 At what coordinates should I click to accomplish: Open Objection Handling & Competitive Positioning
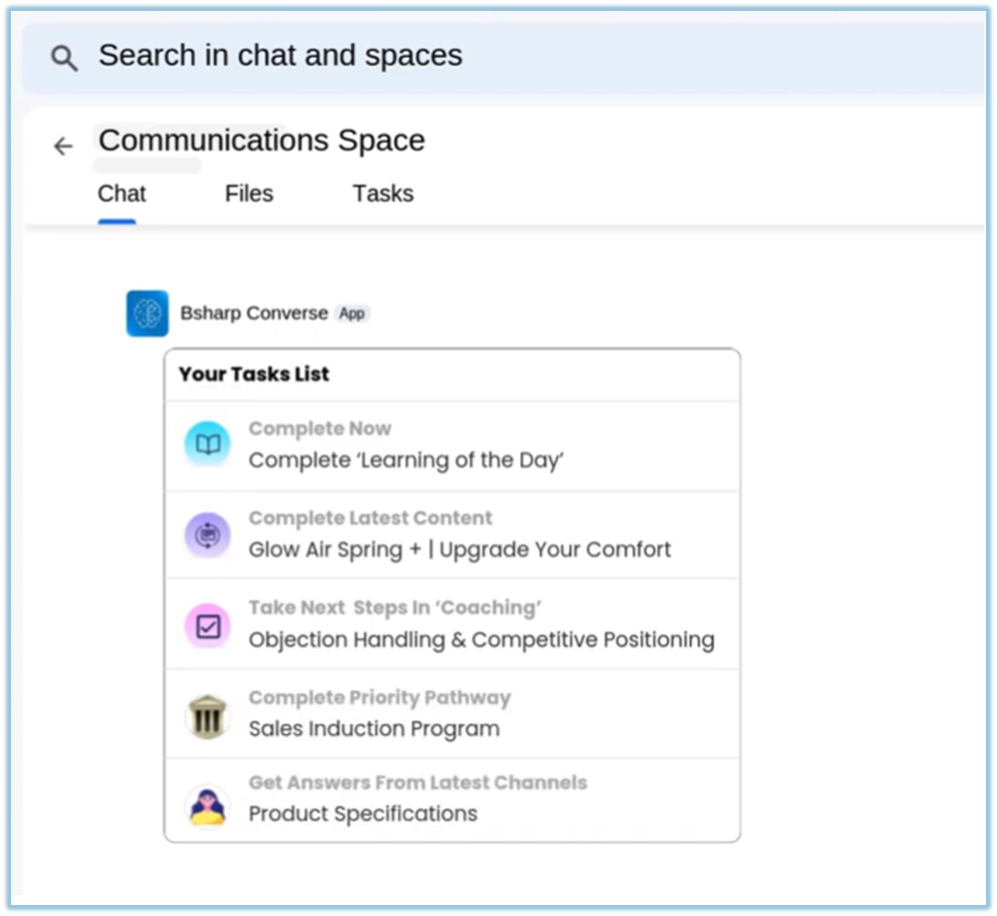coord(481,639)
